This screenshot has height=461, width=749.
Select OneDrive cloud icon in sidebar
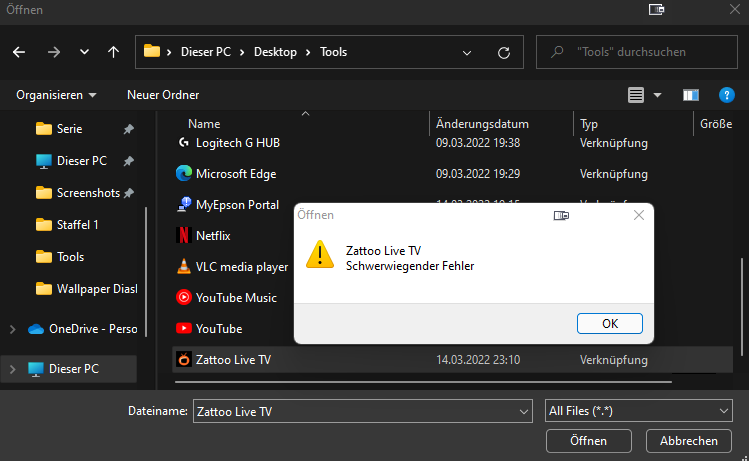click(x=36, y=329)
